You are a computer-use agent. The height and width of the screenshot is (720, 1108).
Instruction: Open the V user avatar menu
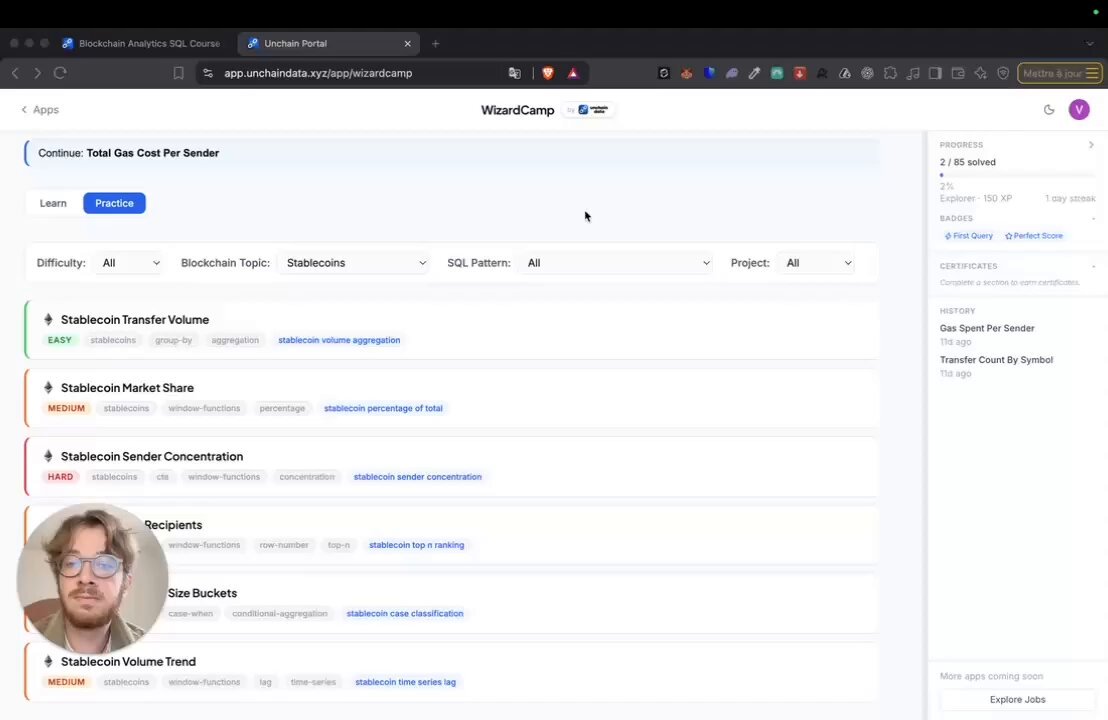[x=1079, y=110]
